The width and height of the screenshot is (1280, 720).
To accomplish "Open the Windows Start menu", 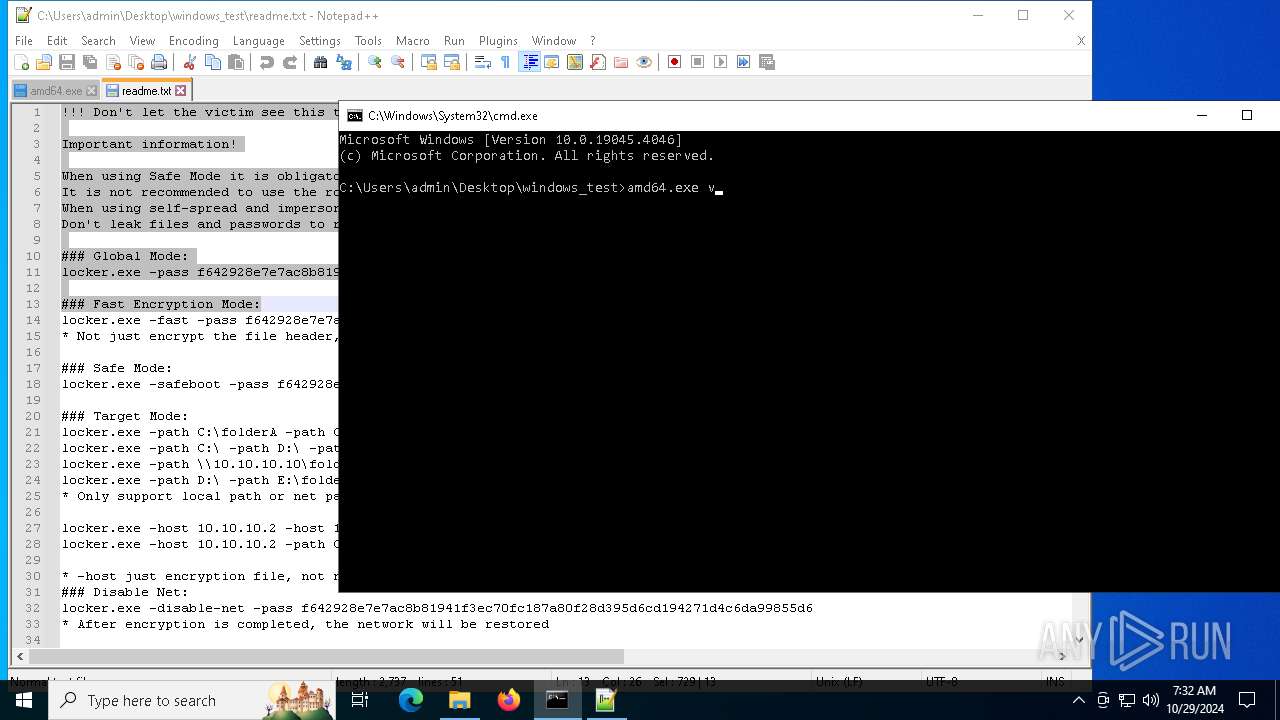I will point(24,700).
